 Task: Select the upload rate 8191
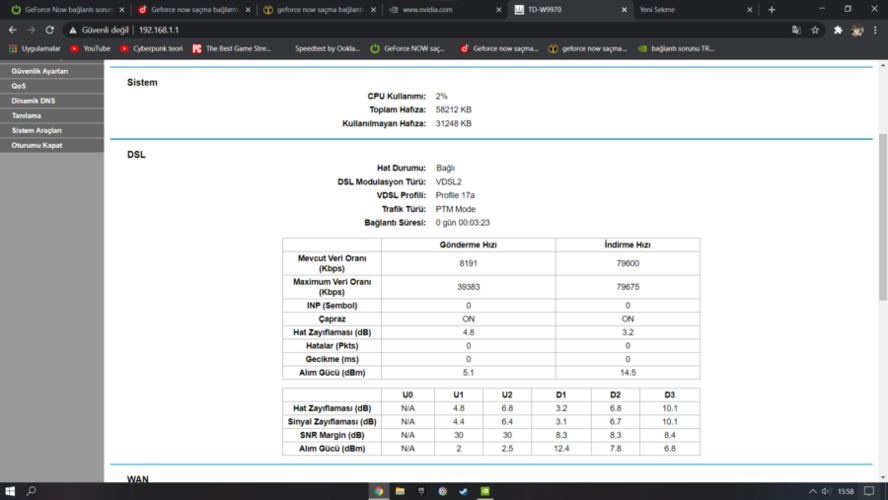(x=468, y=263)
